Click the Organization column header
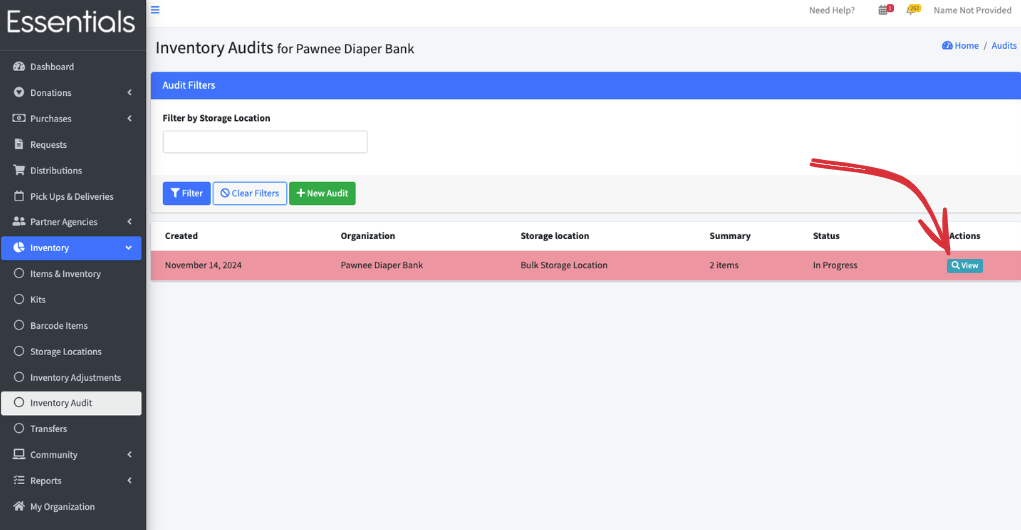The height and width of the screenshot is (530, 1021). click(x=368, y=236)
